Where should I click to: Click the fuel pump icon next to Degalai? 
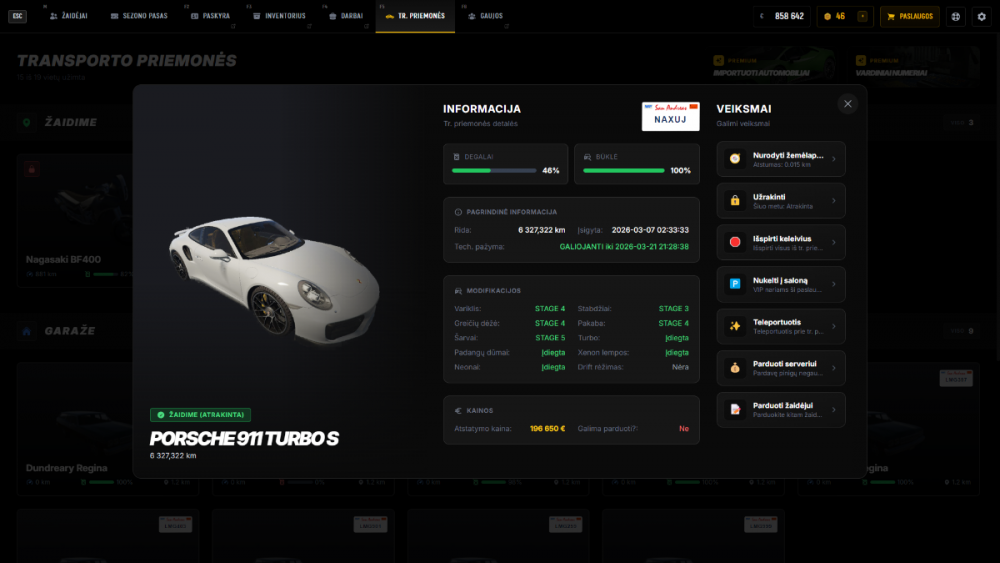(456, 157)
